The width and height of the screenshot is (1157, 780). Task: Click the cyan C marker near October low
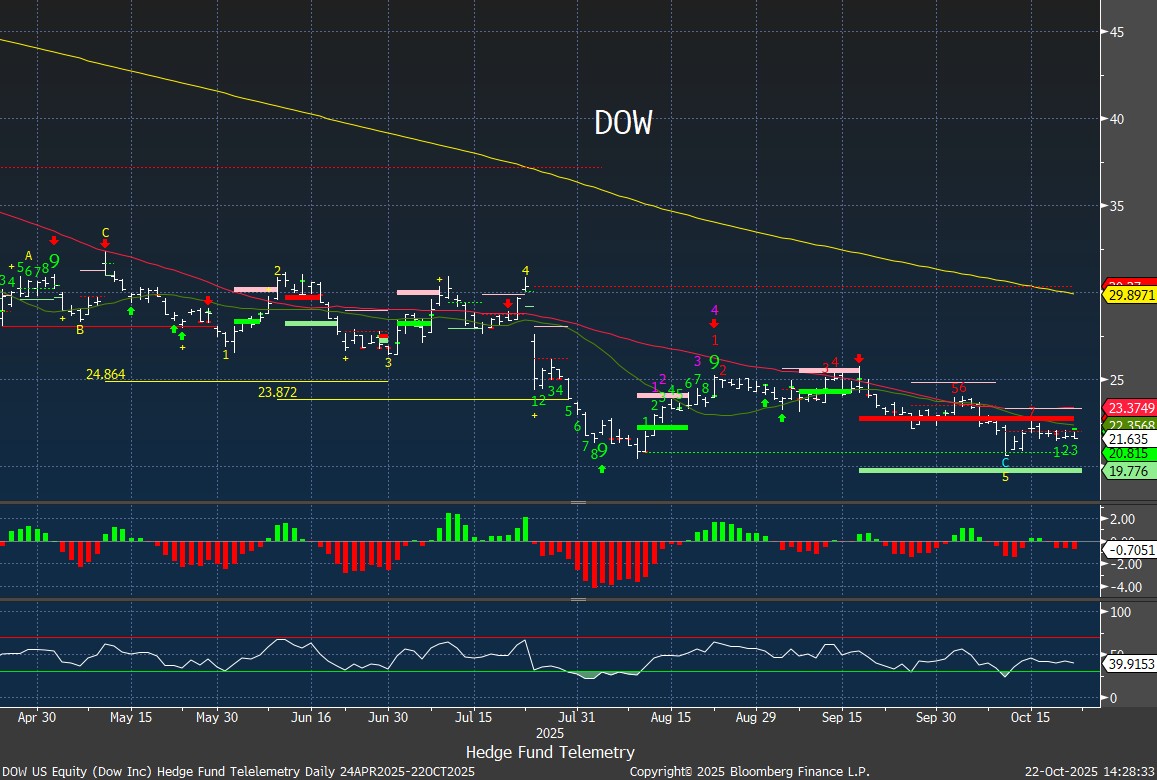[1005, 462]
